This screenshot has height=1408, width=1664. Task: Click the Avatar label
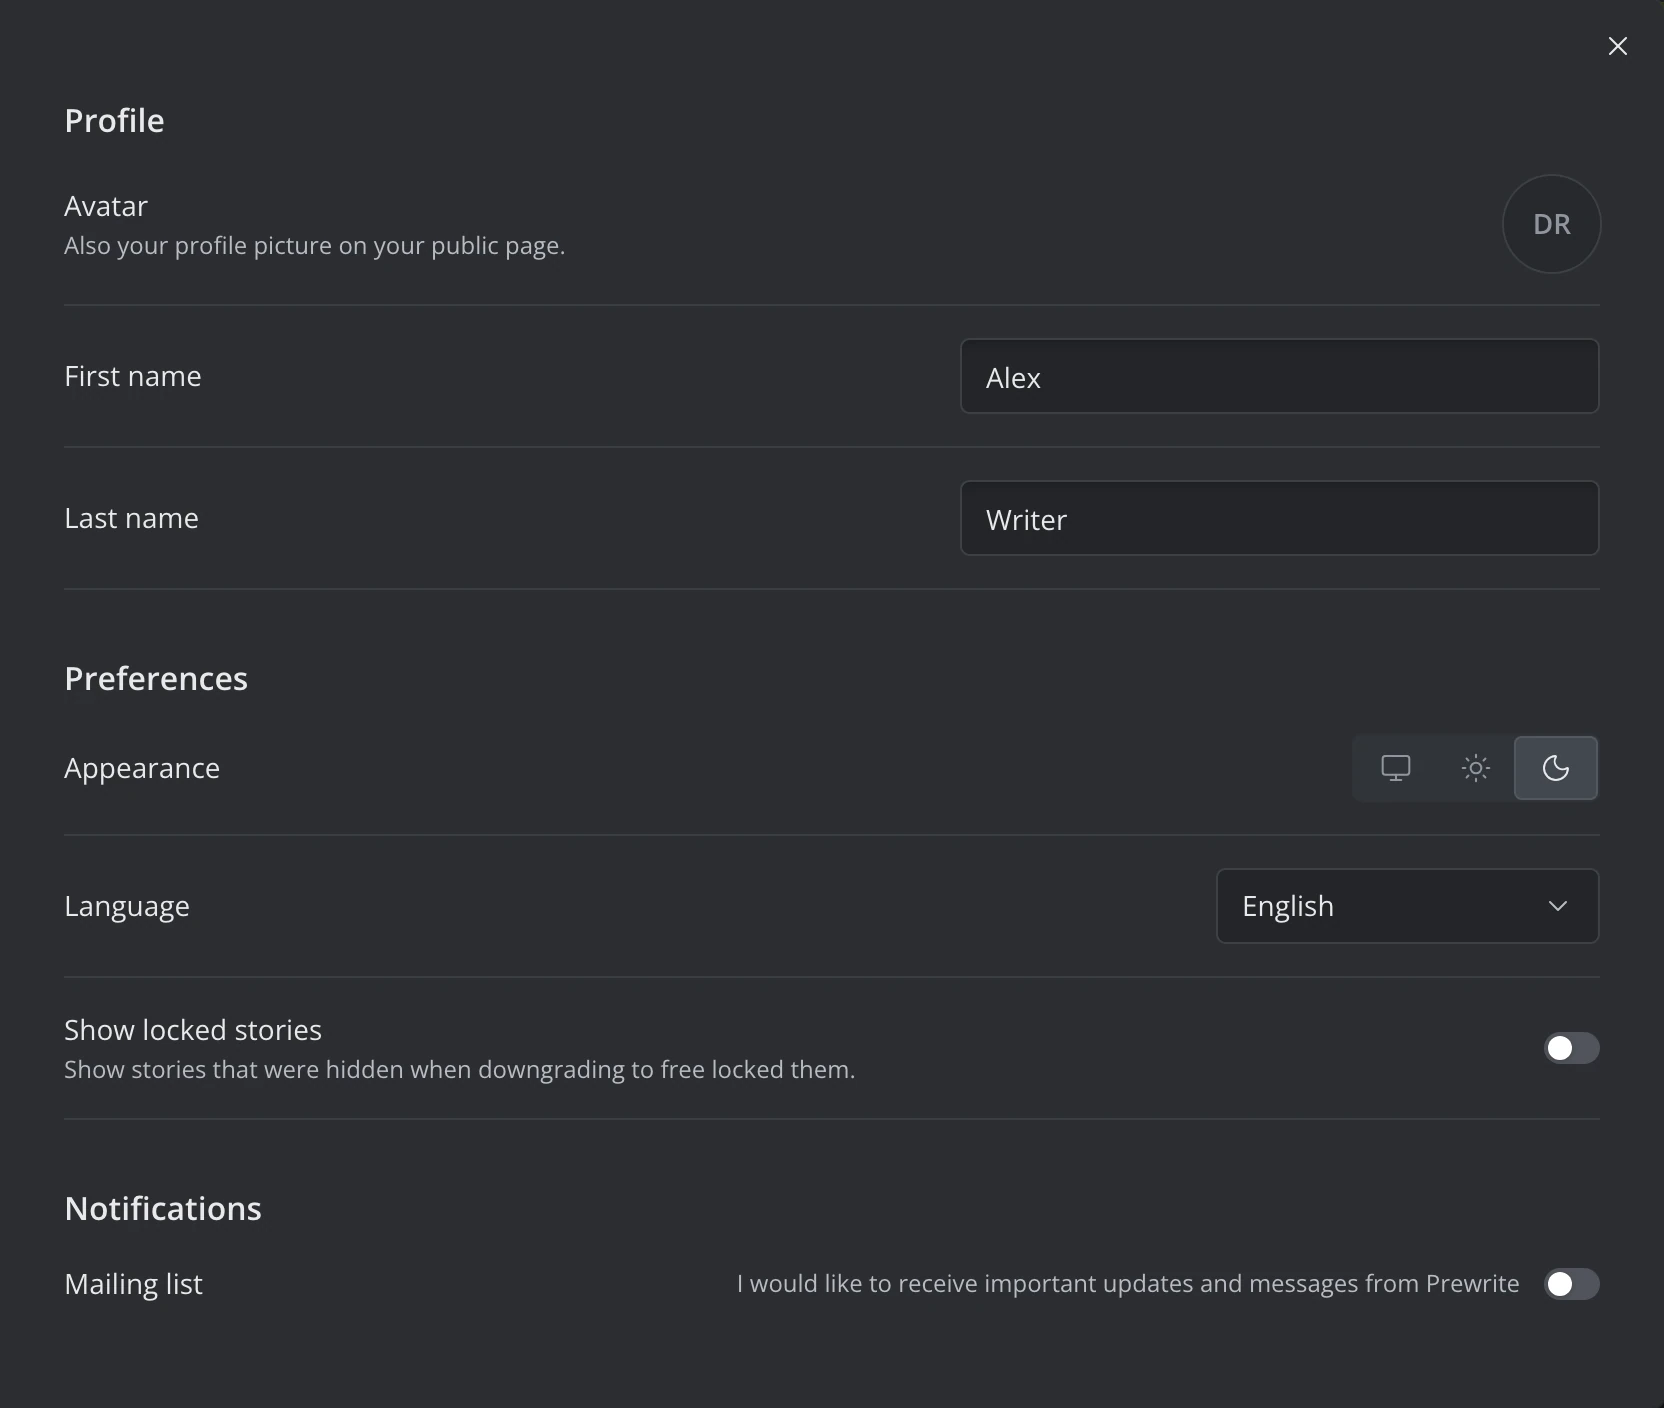(106, 206)
